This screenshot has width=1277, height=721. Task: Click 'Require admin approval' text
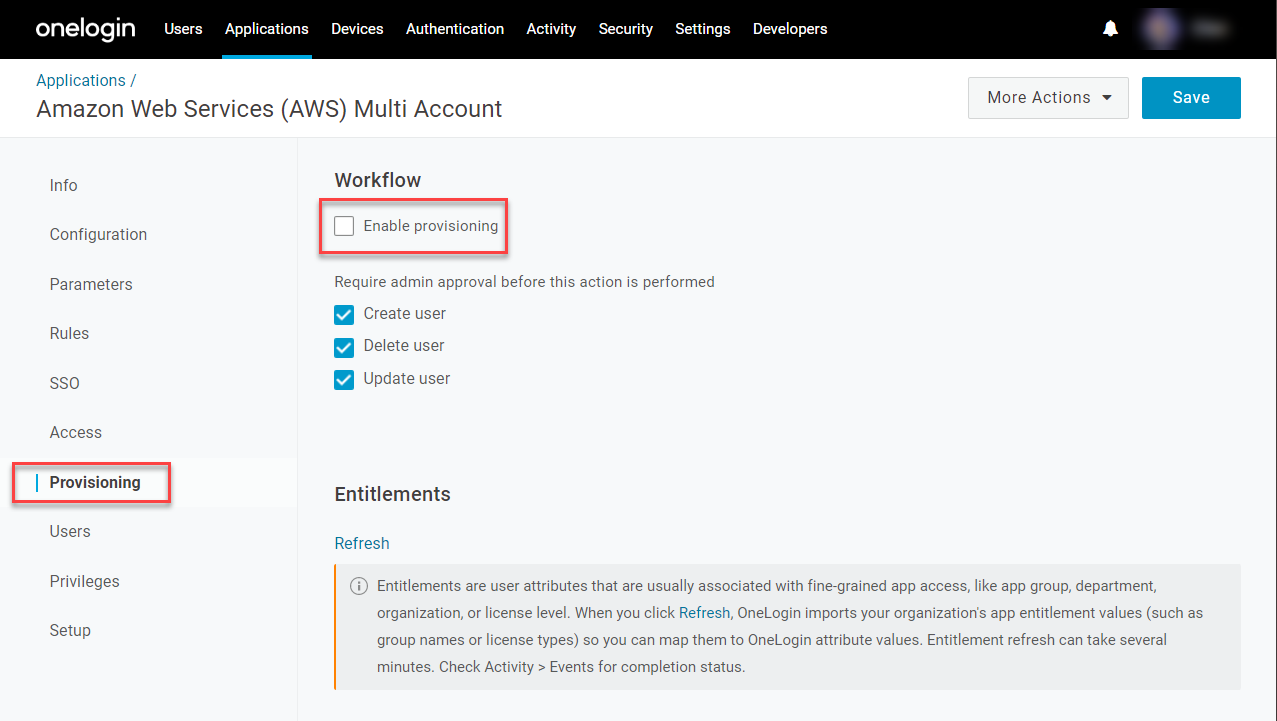[x=524, y=282]
